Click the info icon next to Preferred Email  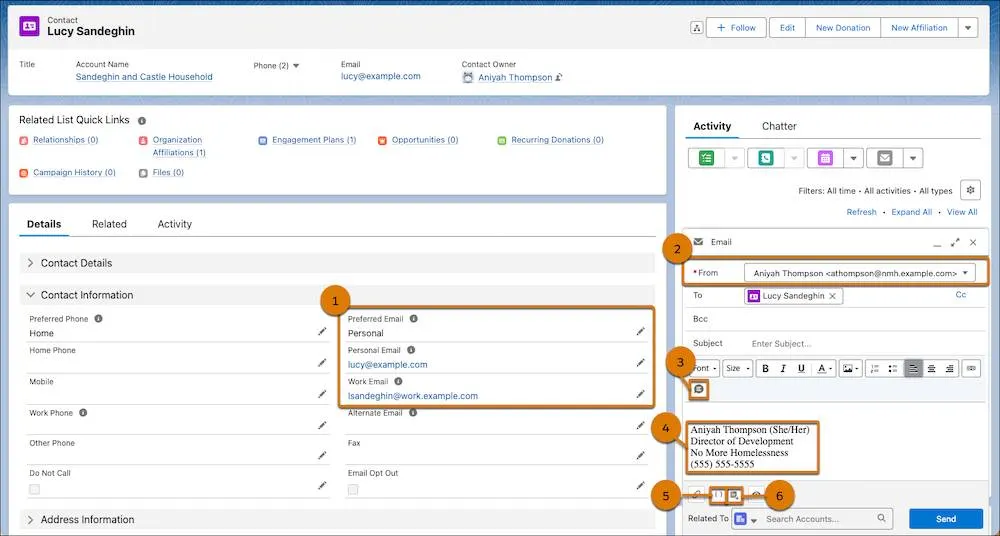tap(413, 318)
